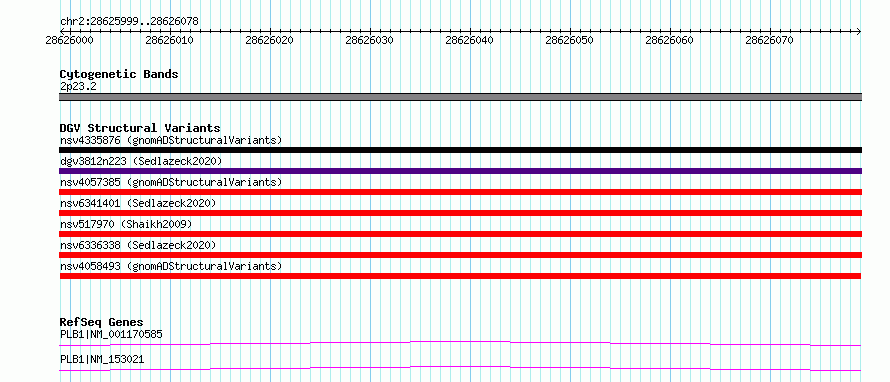Click ruler position 28626040
890x382 pixels.
(x=469, y=40)
